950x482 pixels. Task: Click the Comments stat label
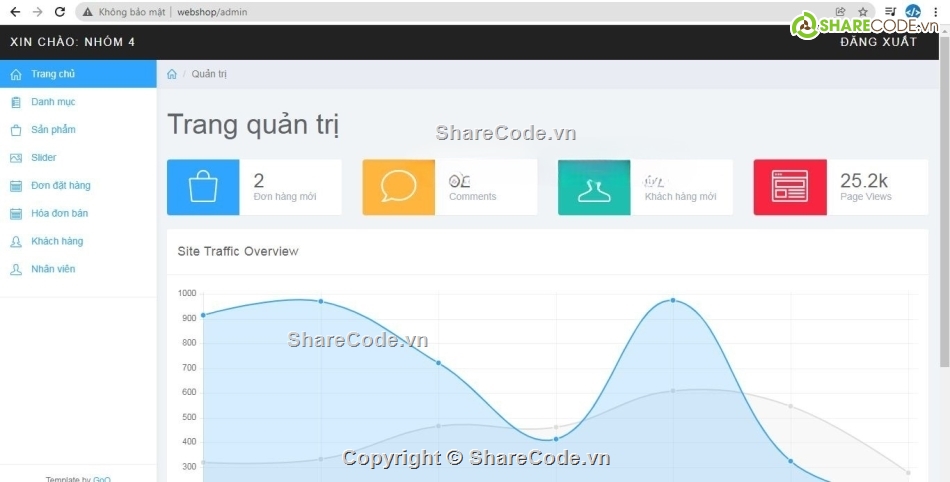coord(473,196)
